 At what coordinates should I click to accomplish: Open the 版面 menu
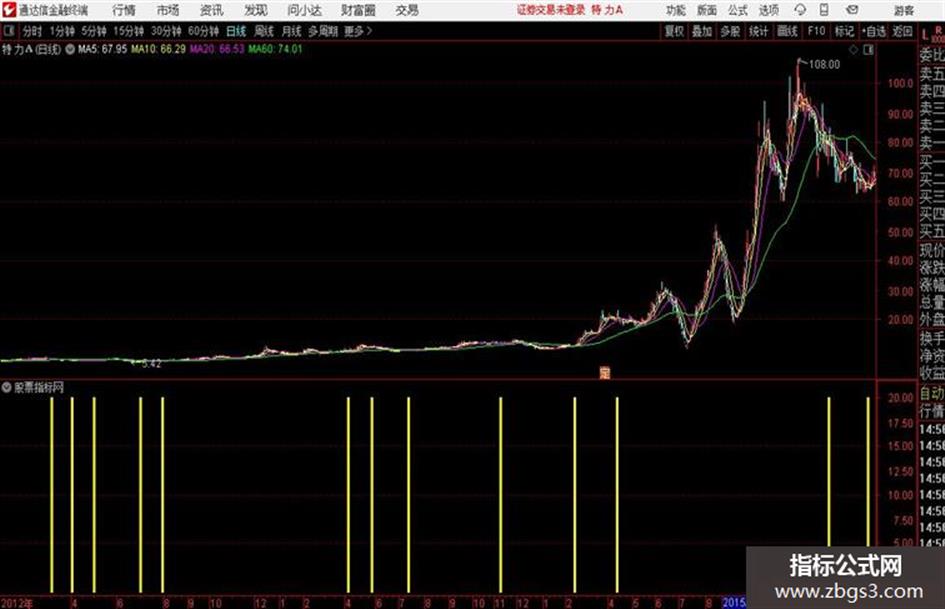pos(707,10)
